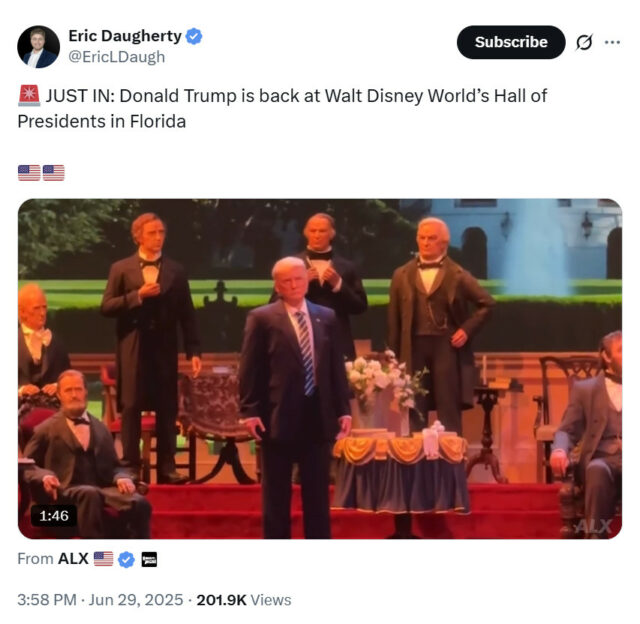Click the Eric Daugherty display name

click(x=125, y=36)
